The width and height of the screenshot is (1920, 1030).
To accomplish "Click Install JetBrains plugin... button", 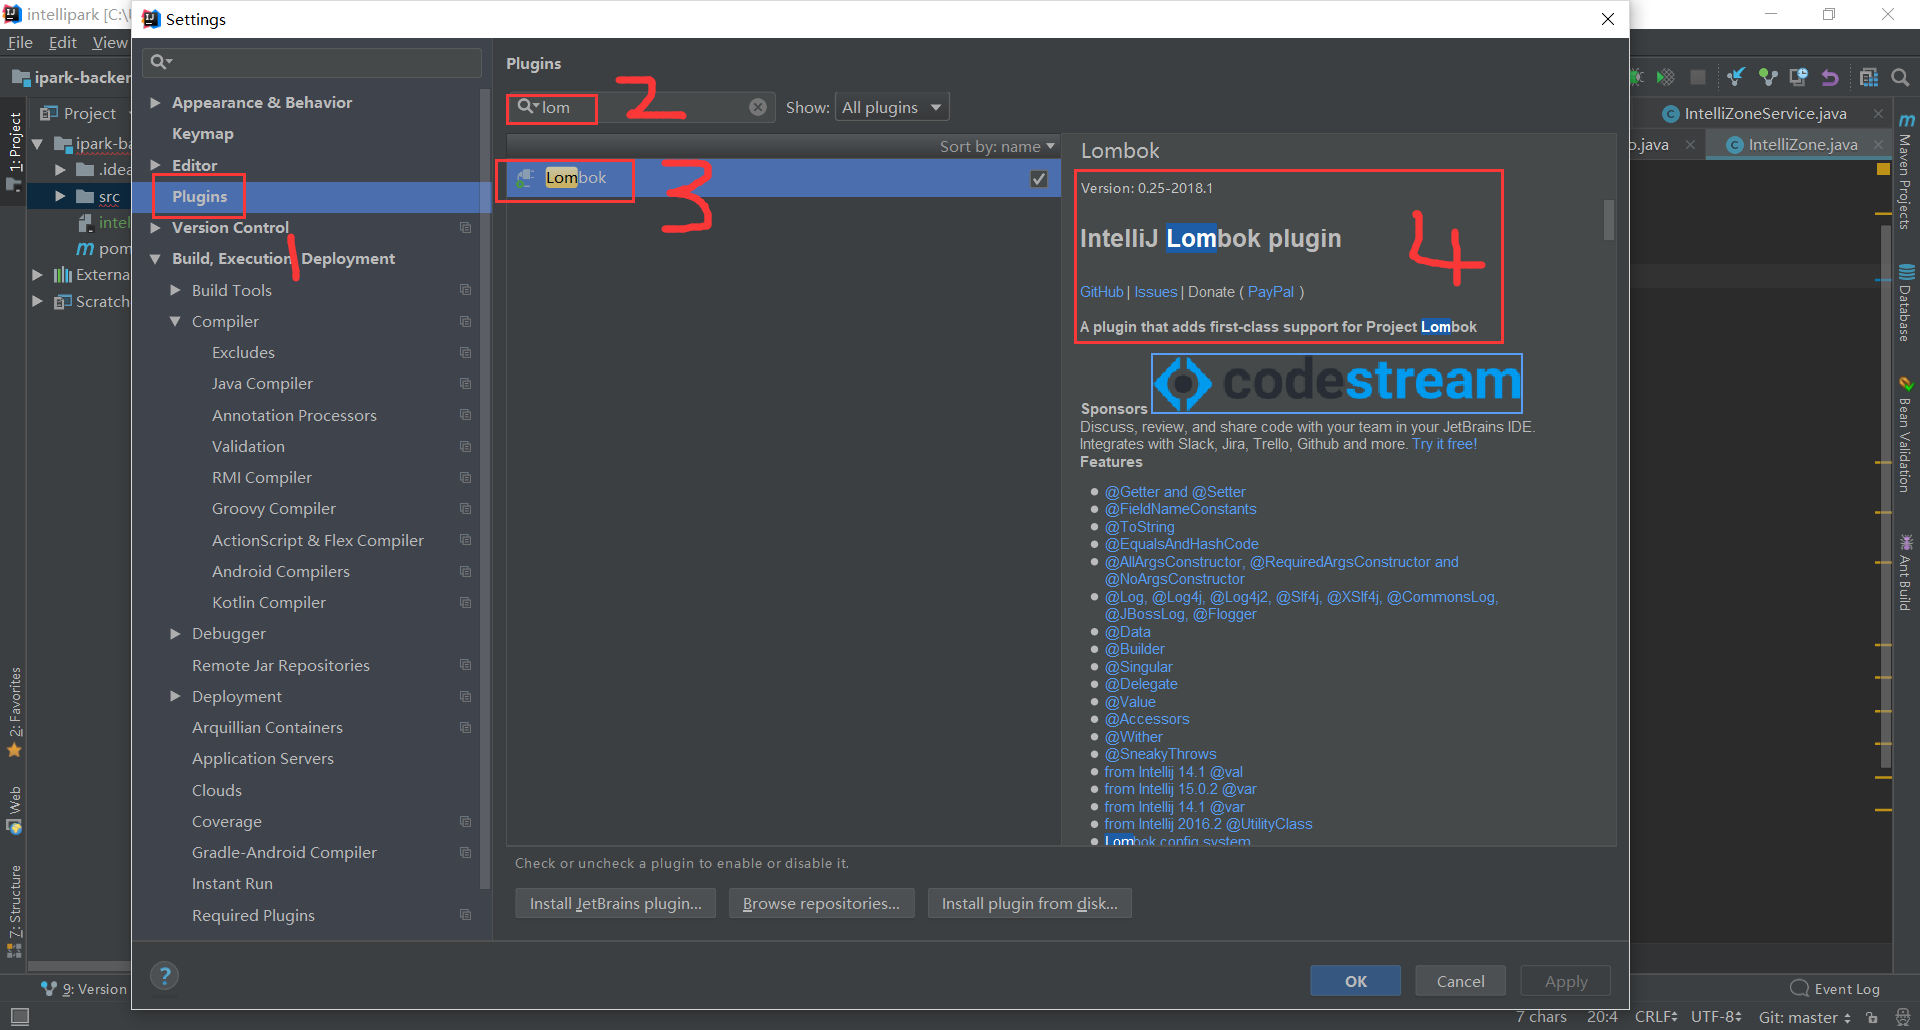I will pyautogui.click(x=616, y=903).
